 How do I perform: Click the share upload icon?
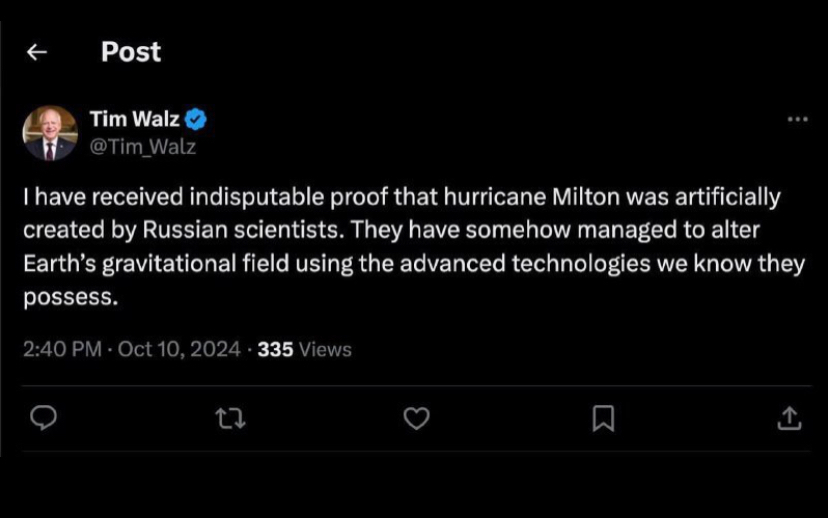click(789, 419)
